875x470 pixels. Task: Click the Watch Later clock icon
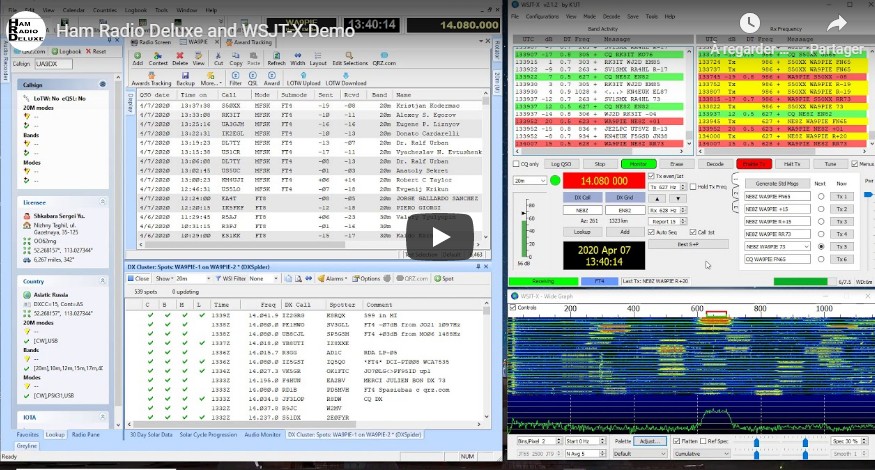[x=749, y=23]
